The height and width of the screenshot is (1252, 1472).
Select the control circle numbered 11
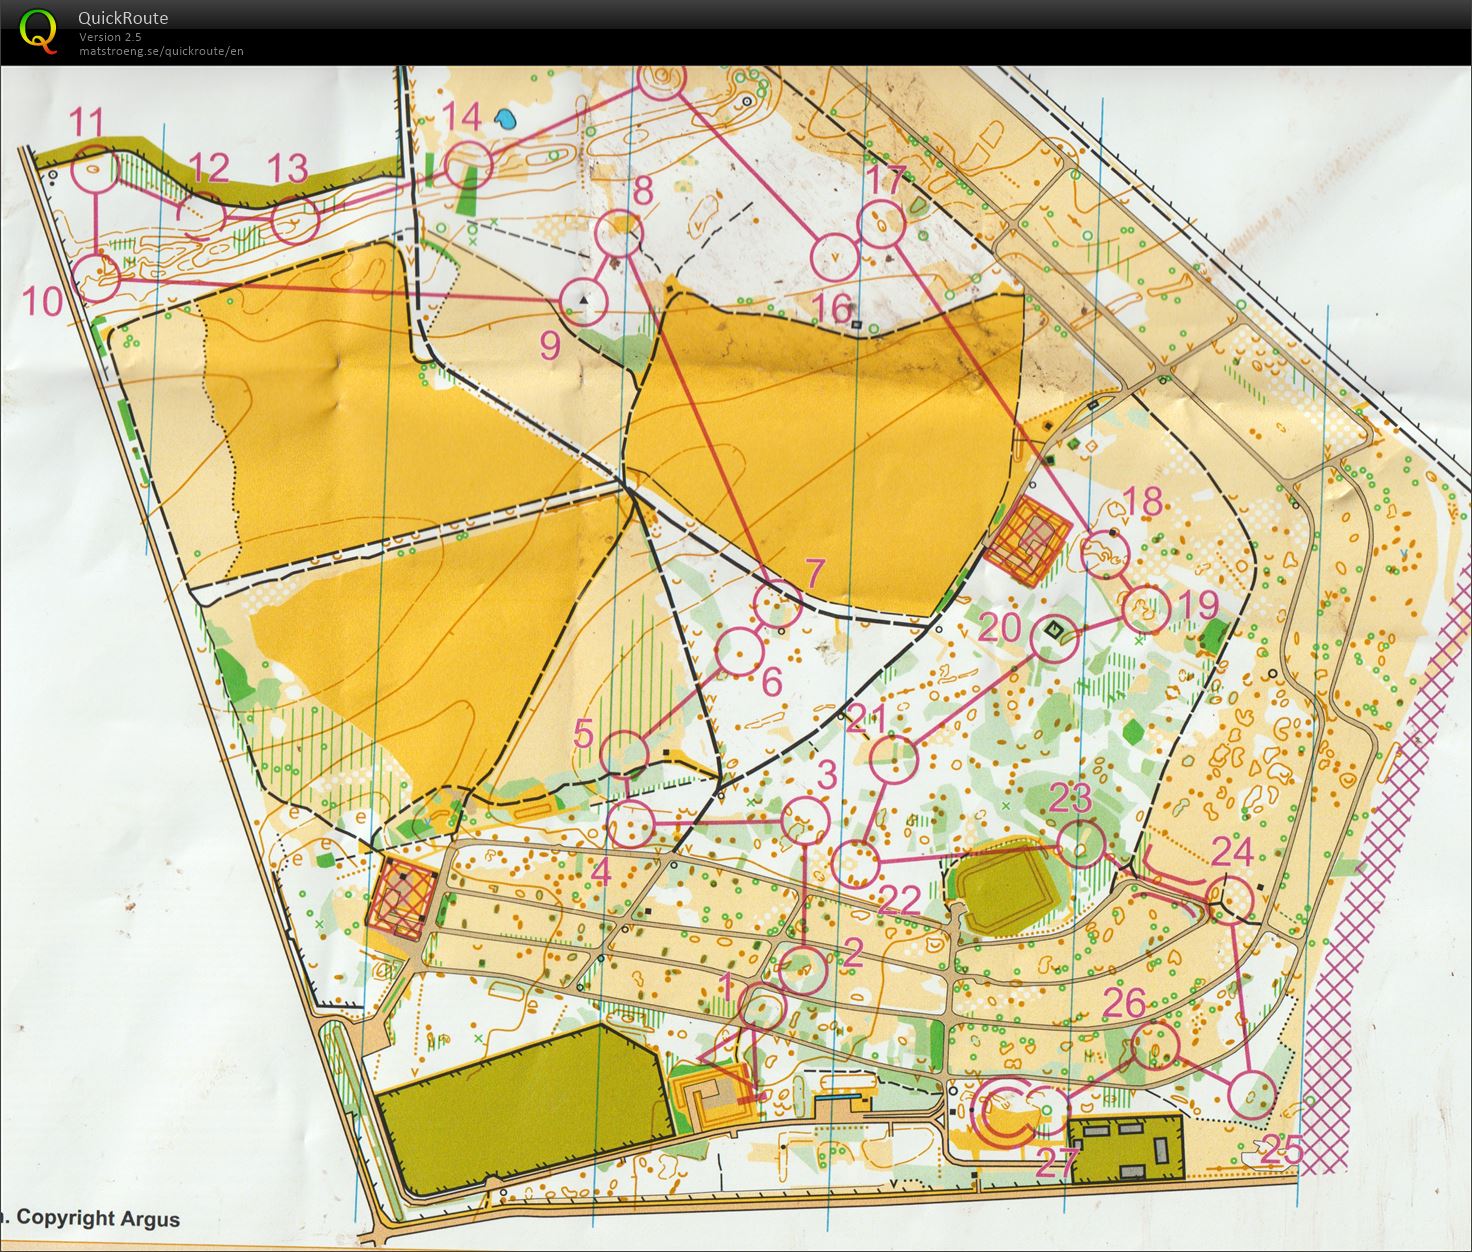95,169
